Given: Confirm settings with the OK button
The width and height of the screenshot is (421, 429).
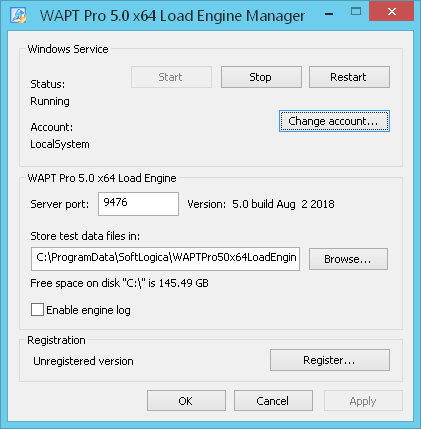Looking at the screenshot, I should 186,401.
